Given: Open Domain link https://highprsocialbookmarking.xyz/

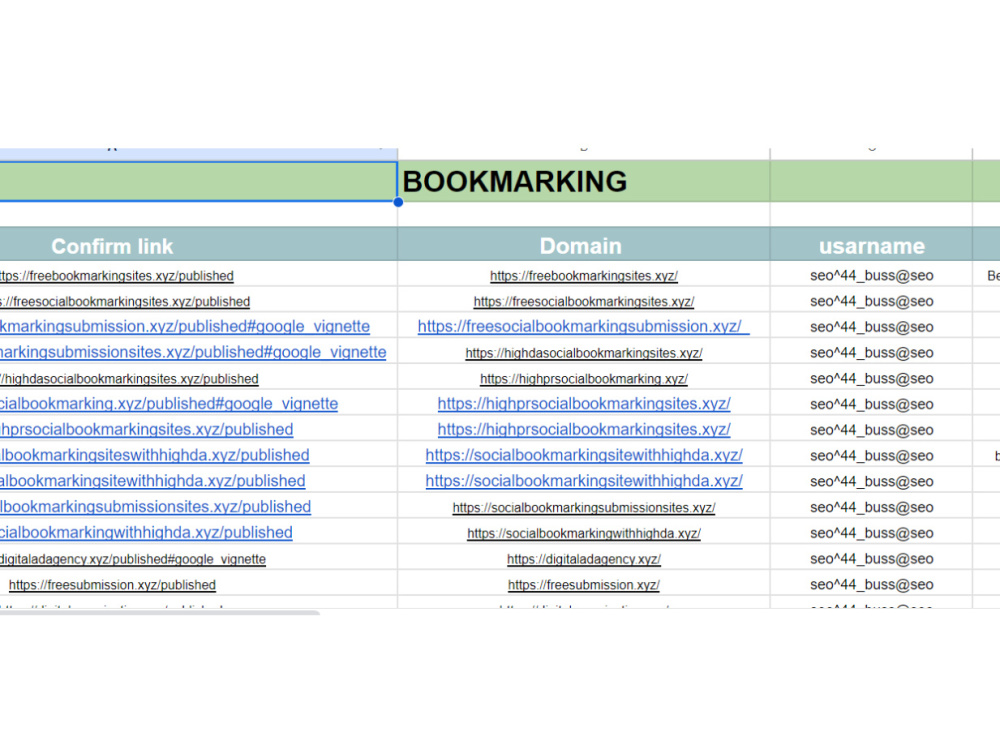Looking at the screenshot, I should [x=584, y=378].
